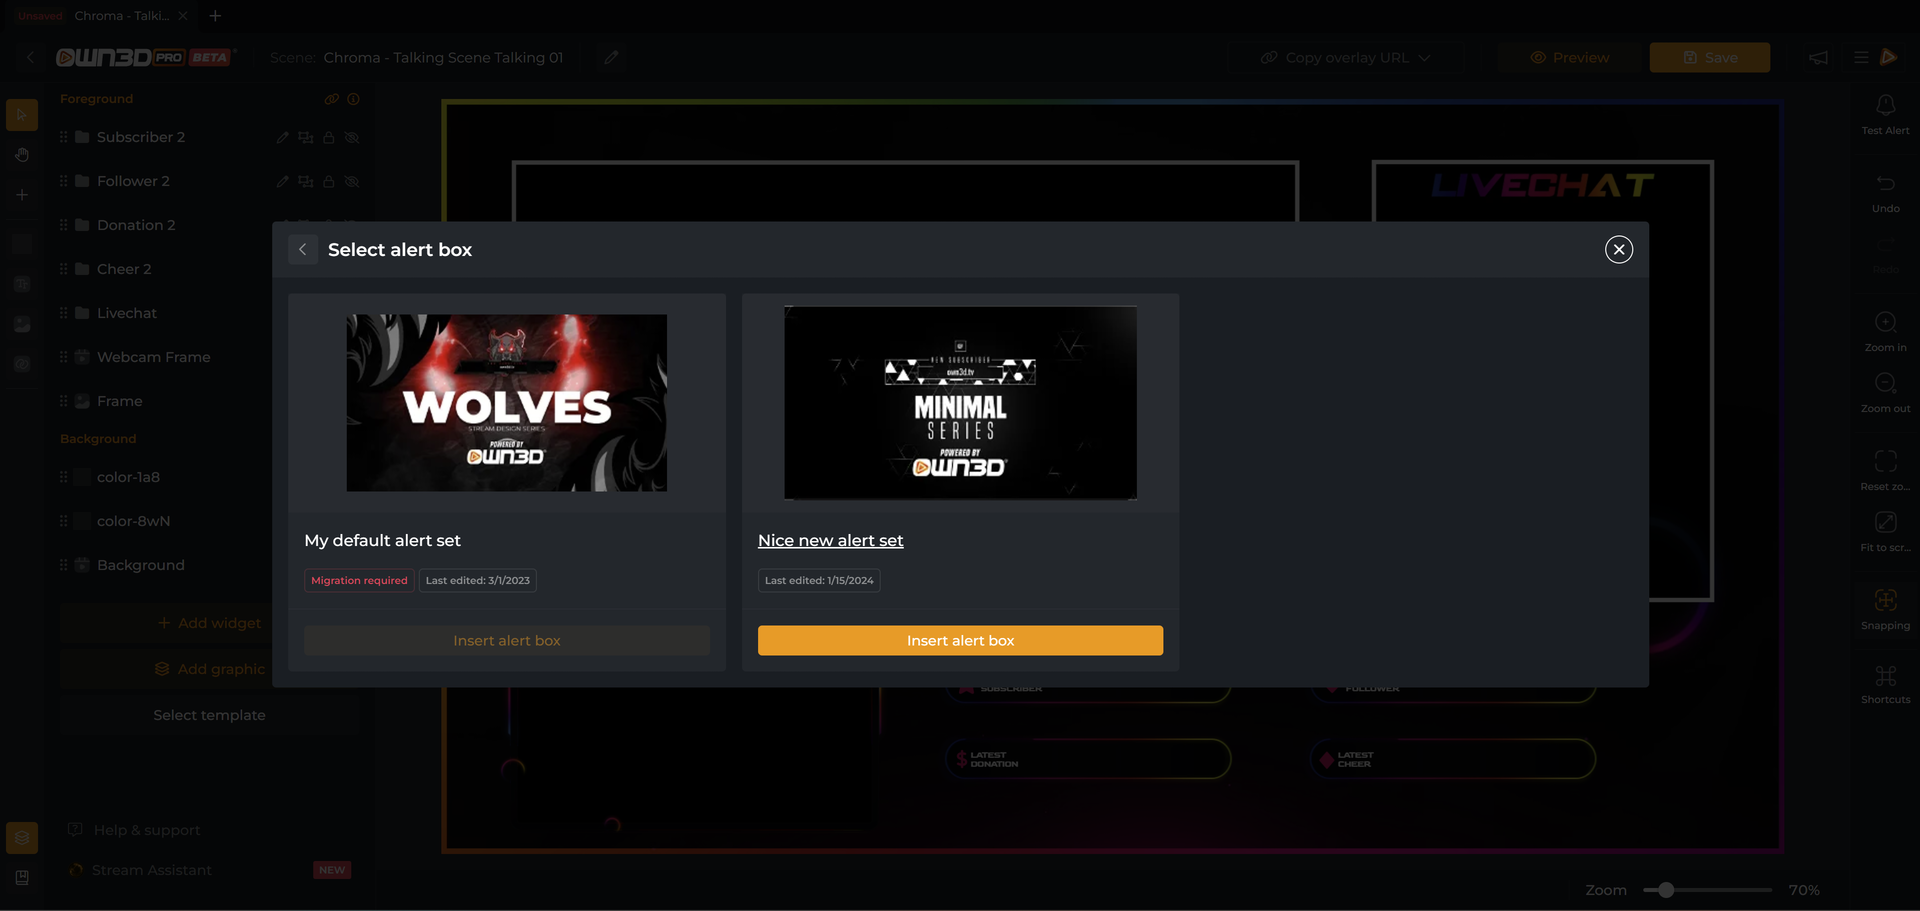Go back using the top-left arrow
The height and width of the screenshot is (911, 1920).
31,58
